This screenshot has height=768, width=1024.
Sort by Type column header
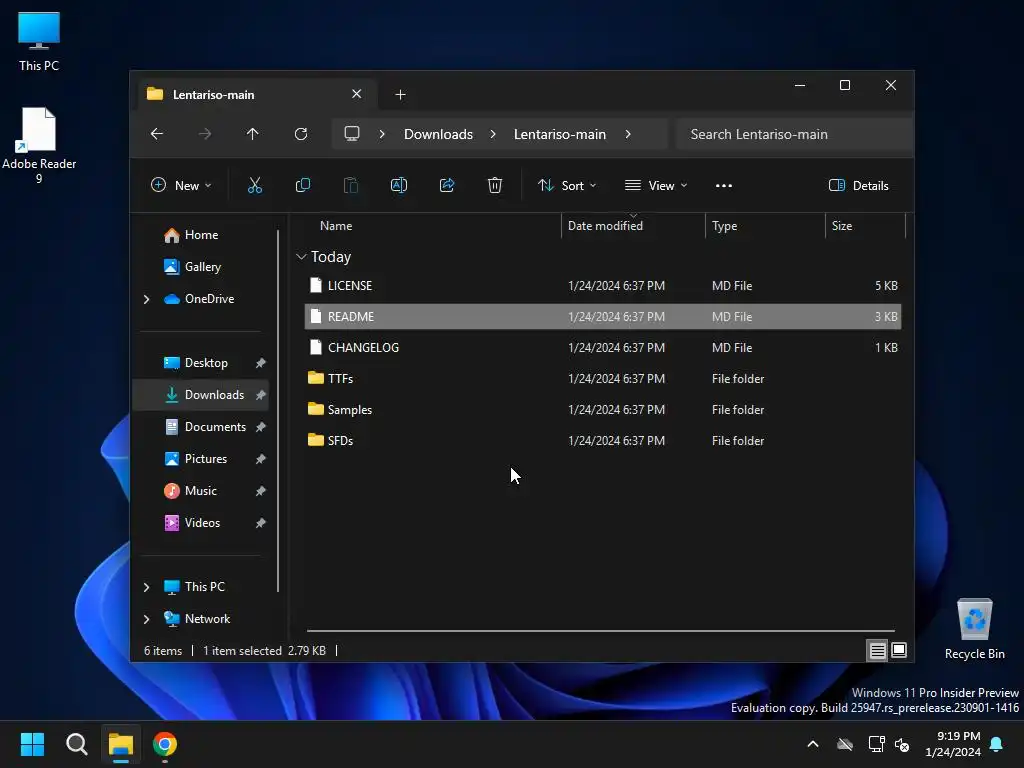click(765, 226)
